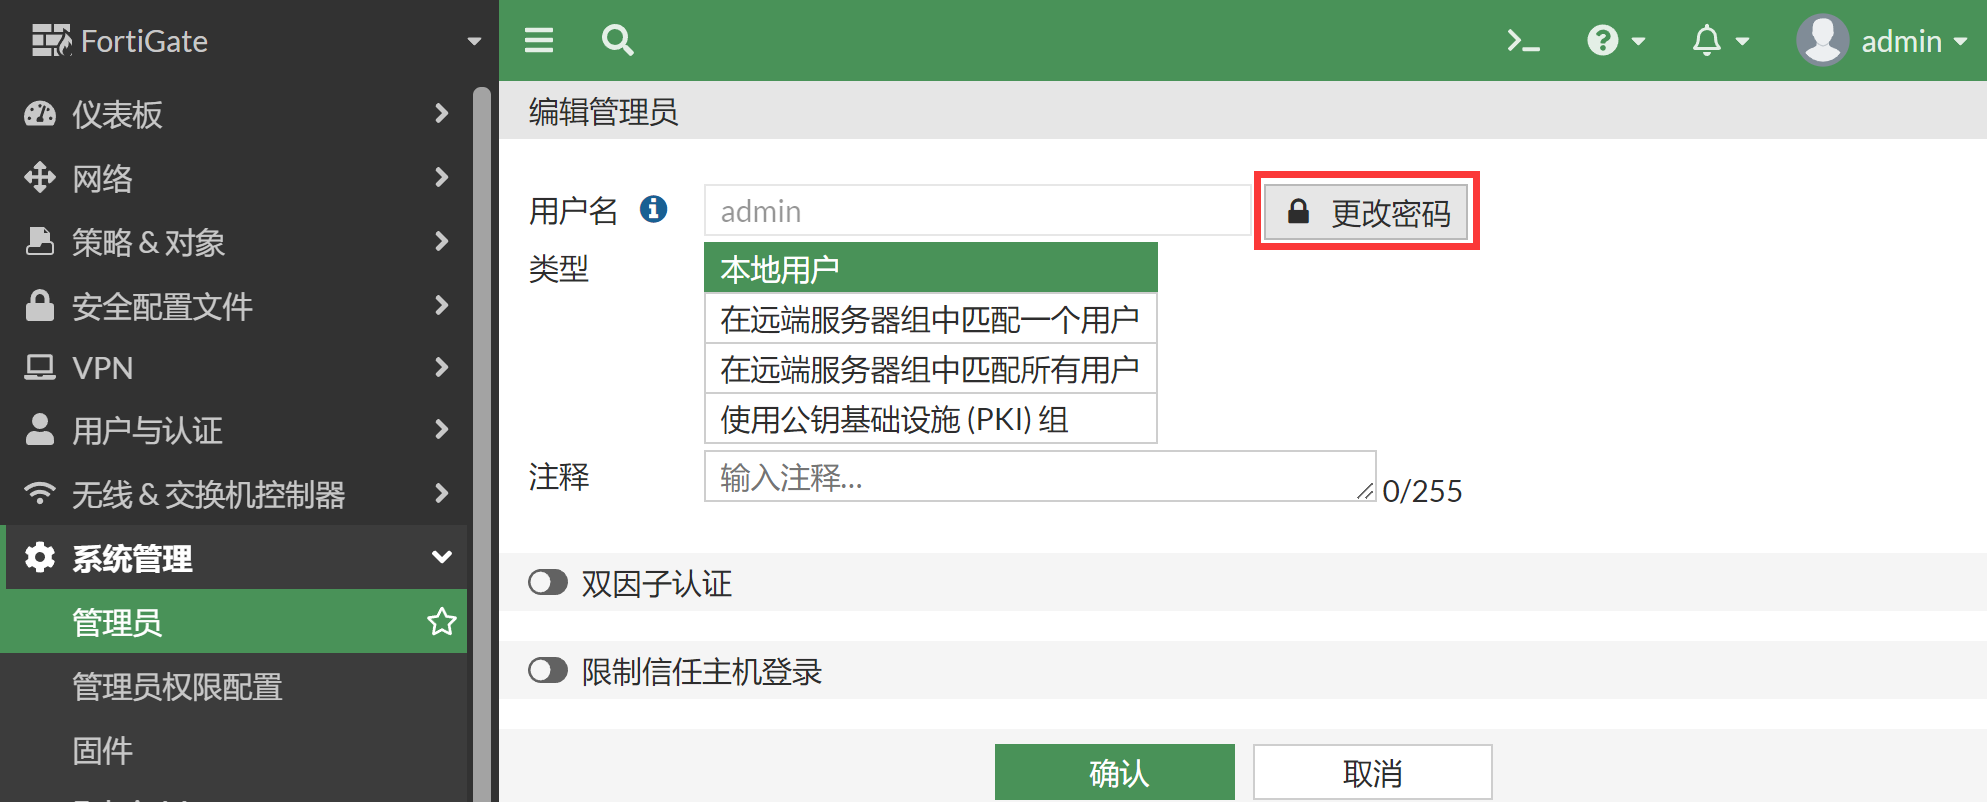Click the VPN laptop icon

40,368
